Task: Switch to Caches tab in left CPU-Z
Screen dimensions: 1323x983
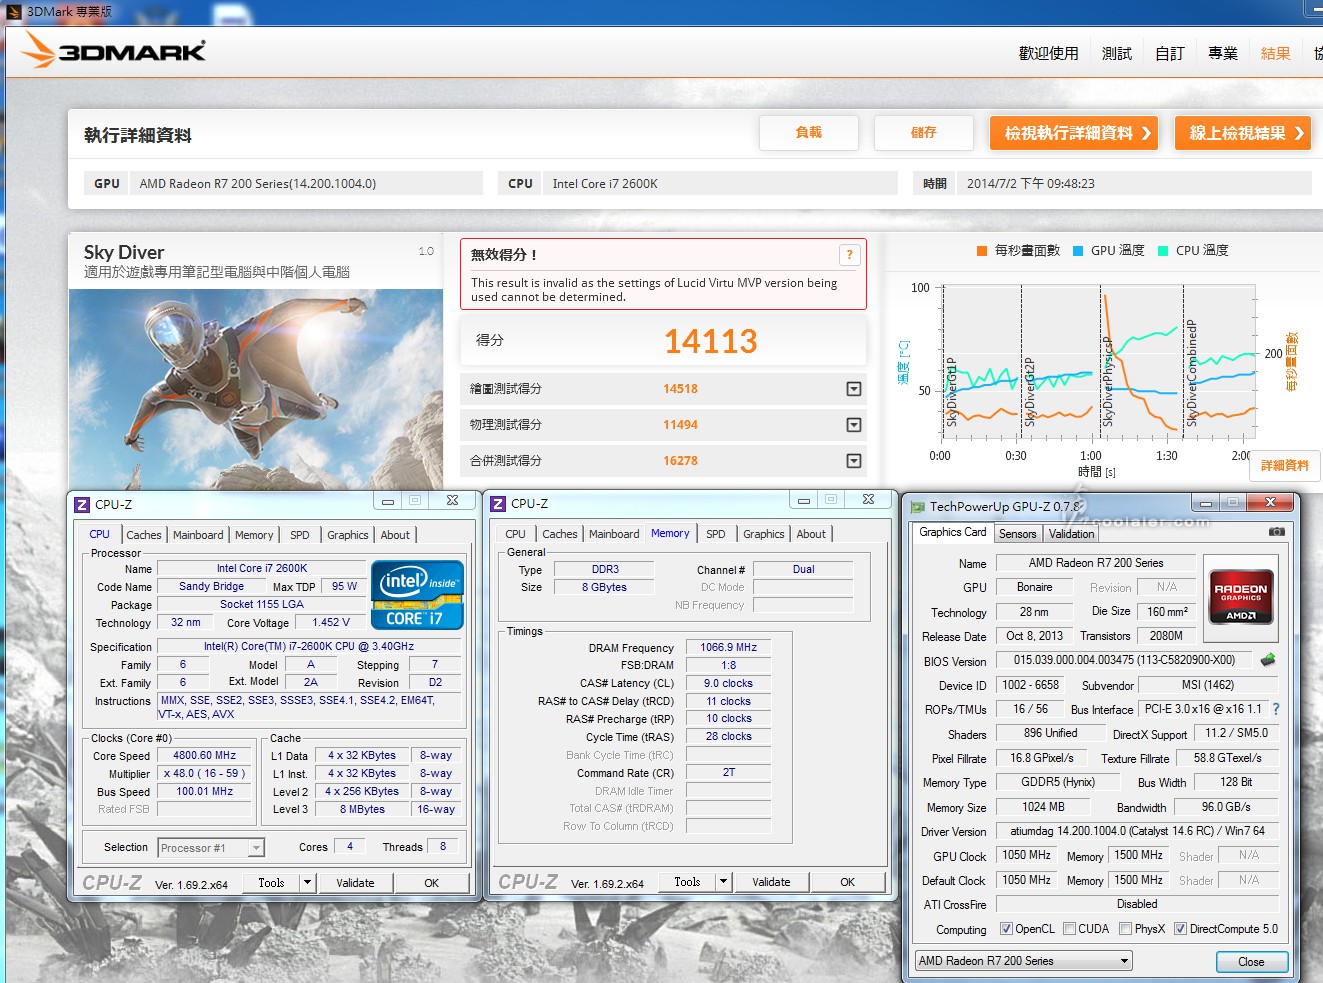Action: 143,535
